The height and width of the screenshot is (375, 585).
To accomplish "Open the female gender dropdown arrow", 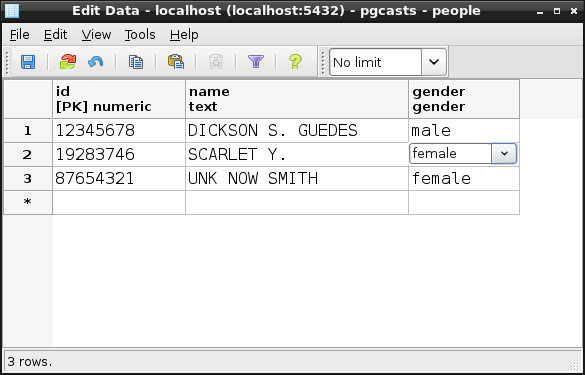I will coord(504,153).
